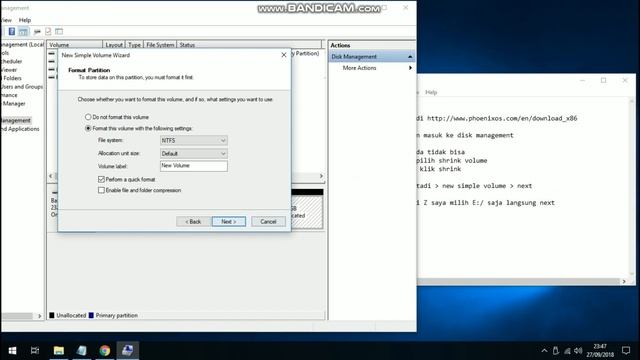Open File Explorer from taskbar
This screenshot has height=360, width=640.
(59, 351)
